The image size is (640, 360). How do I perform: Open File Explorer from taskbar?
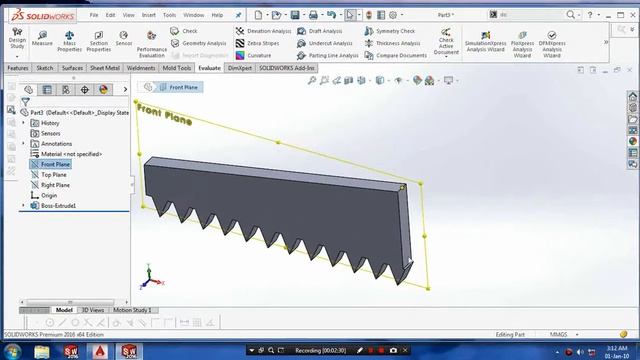pyautogui.click(x=42, y=351)
